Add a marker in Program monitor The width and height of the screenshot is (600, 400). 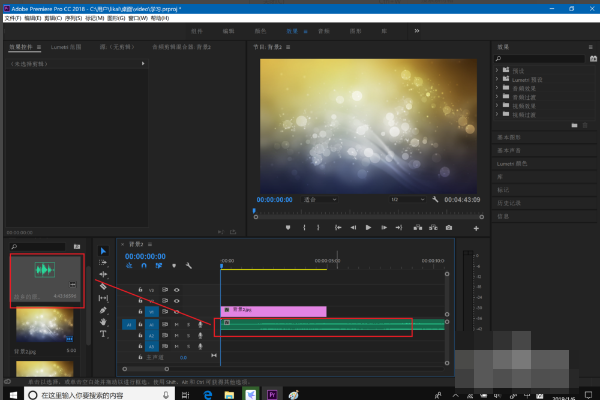pyautogui.click(x=288, y=228)
